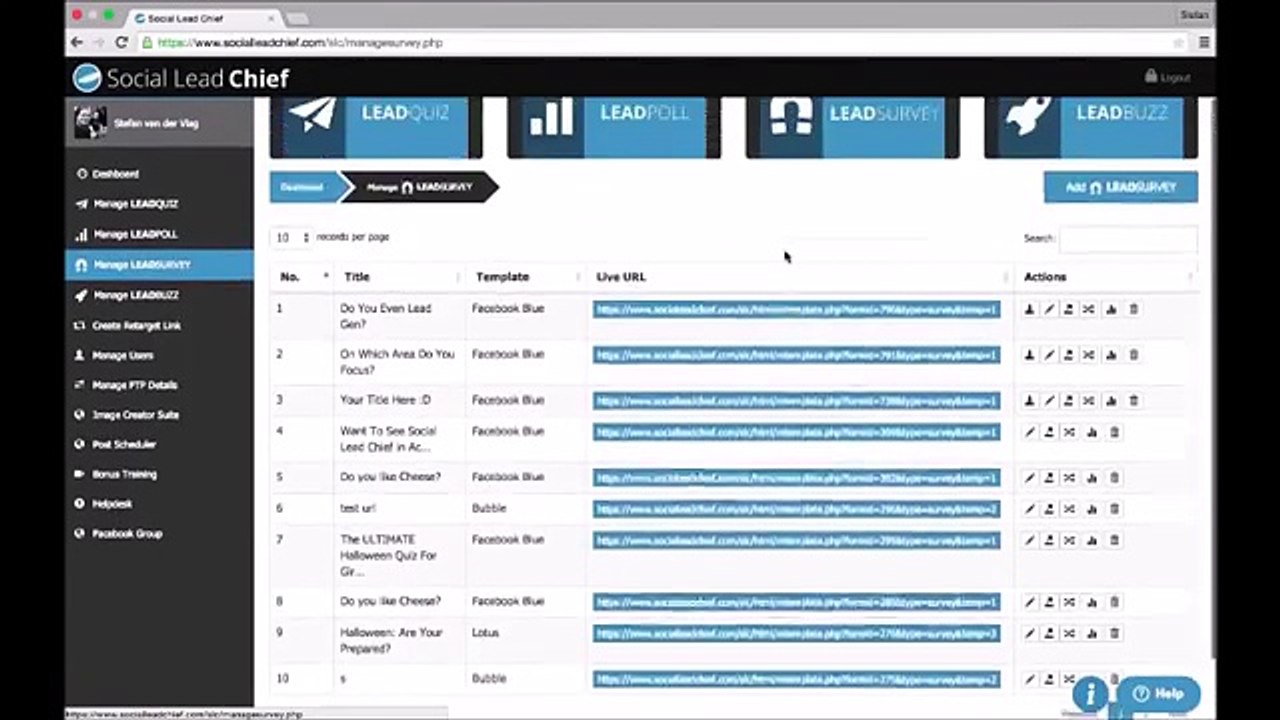
Task: Open stats chart icon for 'Your Title Here :D'
Action: (x=1111, y=401)
